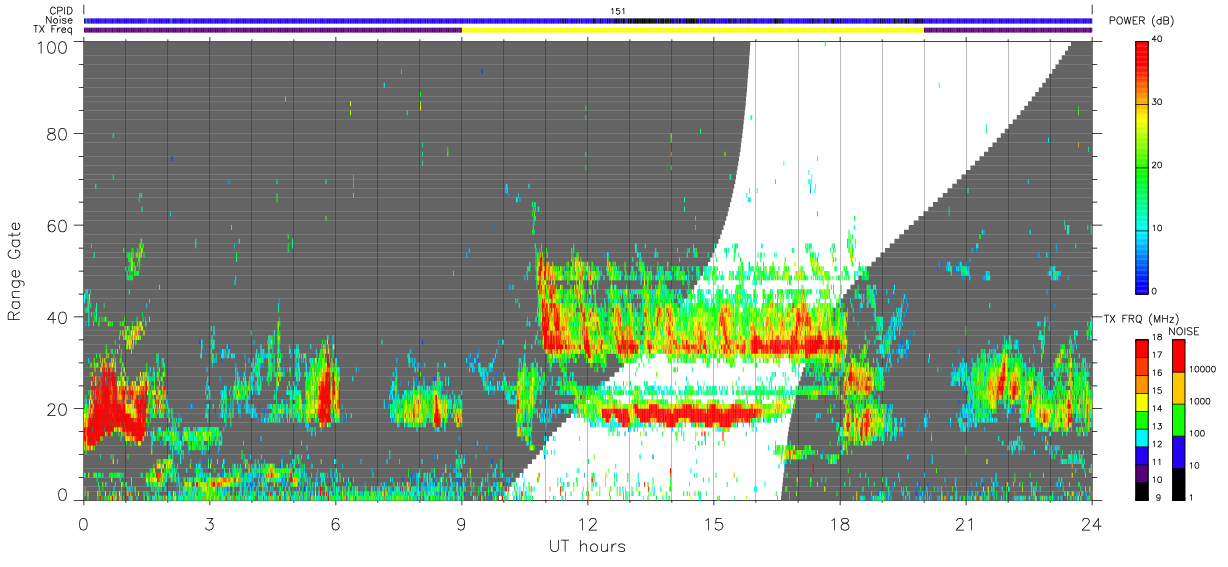Click the NOISE legend title
The height and width of the screenshot is (567, 1228).
1182,331
